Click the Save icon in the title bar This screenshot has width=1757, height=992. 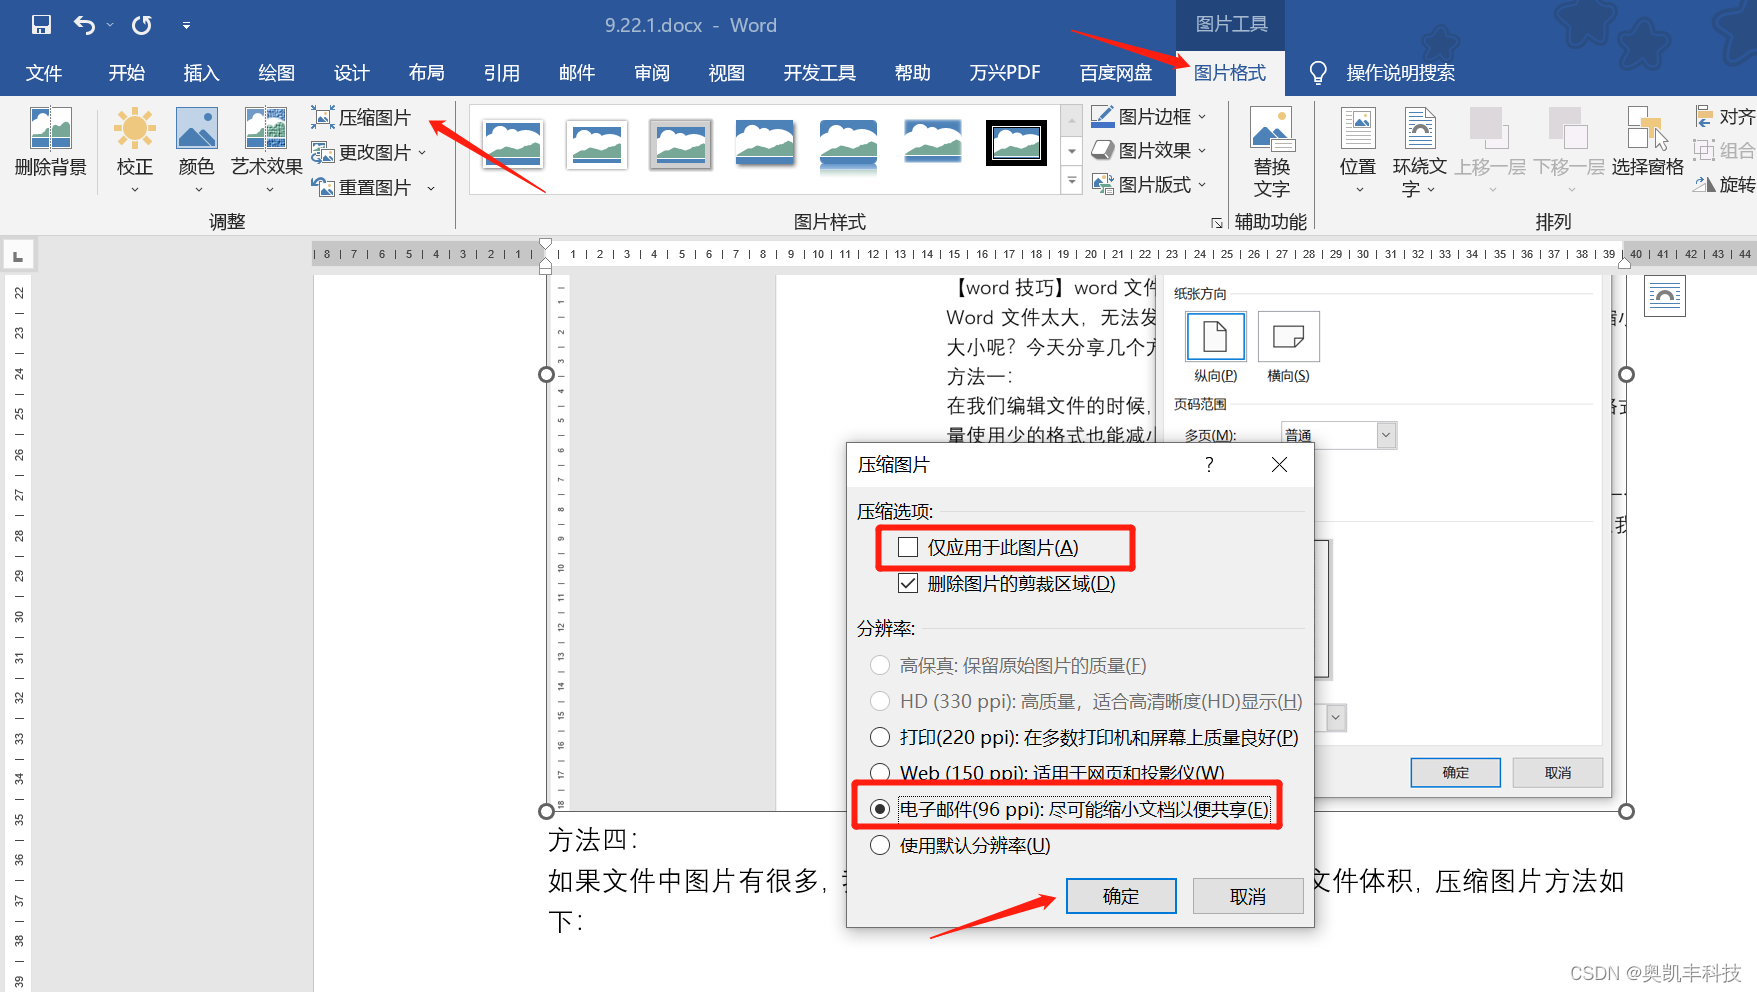(41, 25)
